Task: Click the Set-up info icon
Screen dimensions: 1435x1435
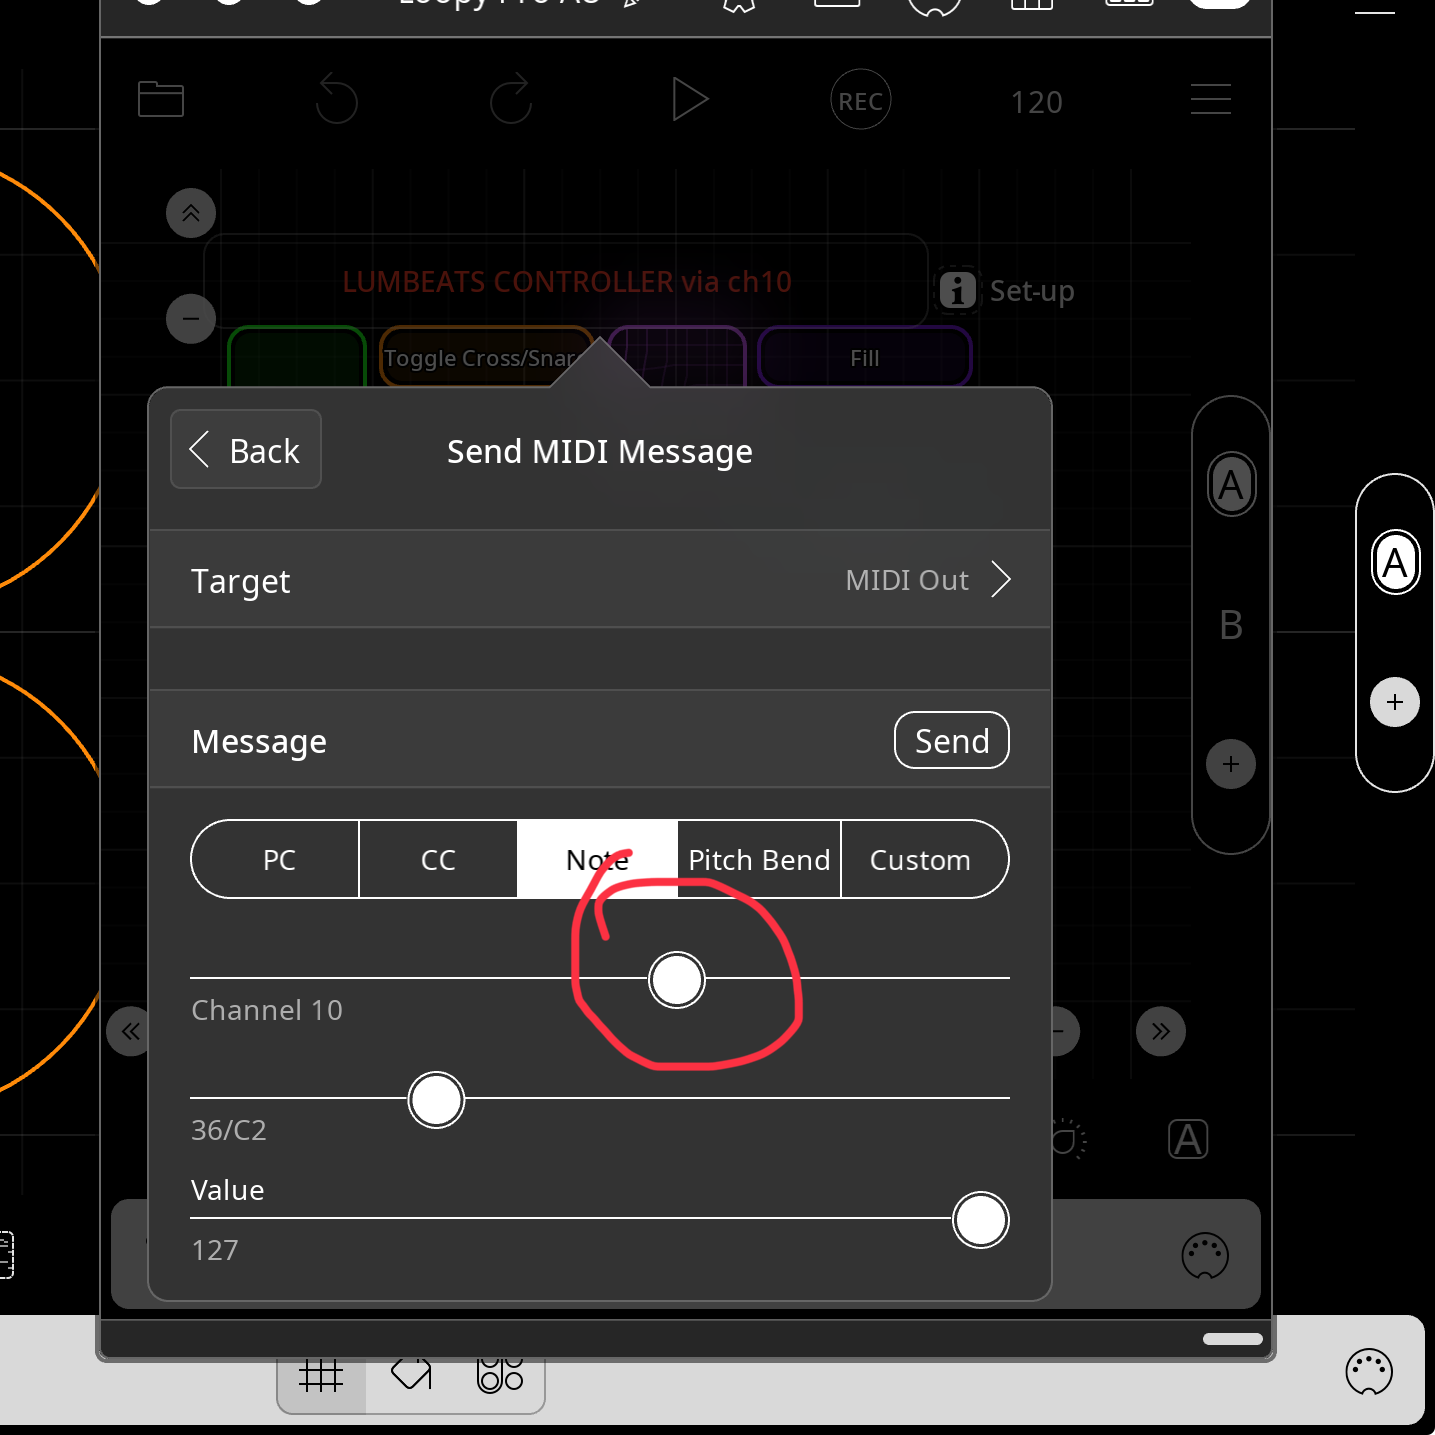Action: pos(957,290)
